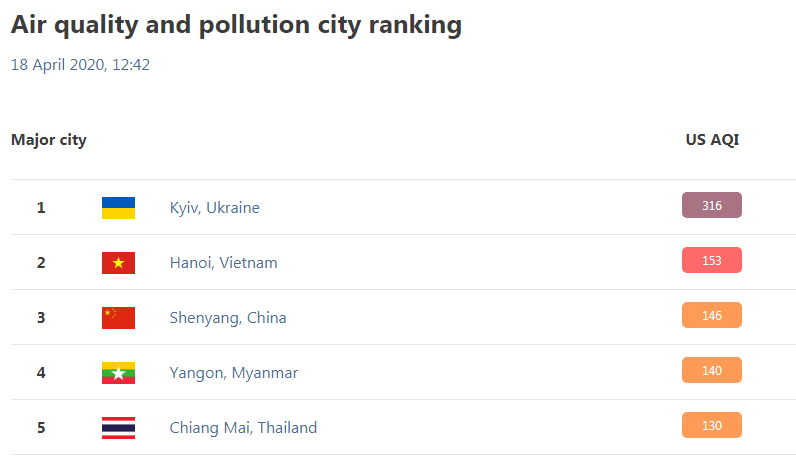Click the 146 AQI badge for Shenyang
Image resolution: width=796 pixels, height=461 pixels.
[712, 315]
